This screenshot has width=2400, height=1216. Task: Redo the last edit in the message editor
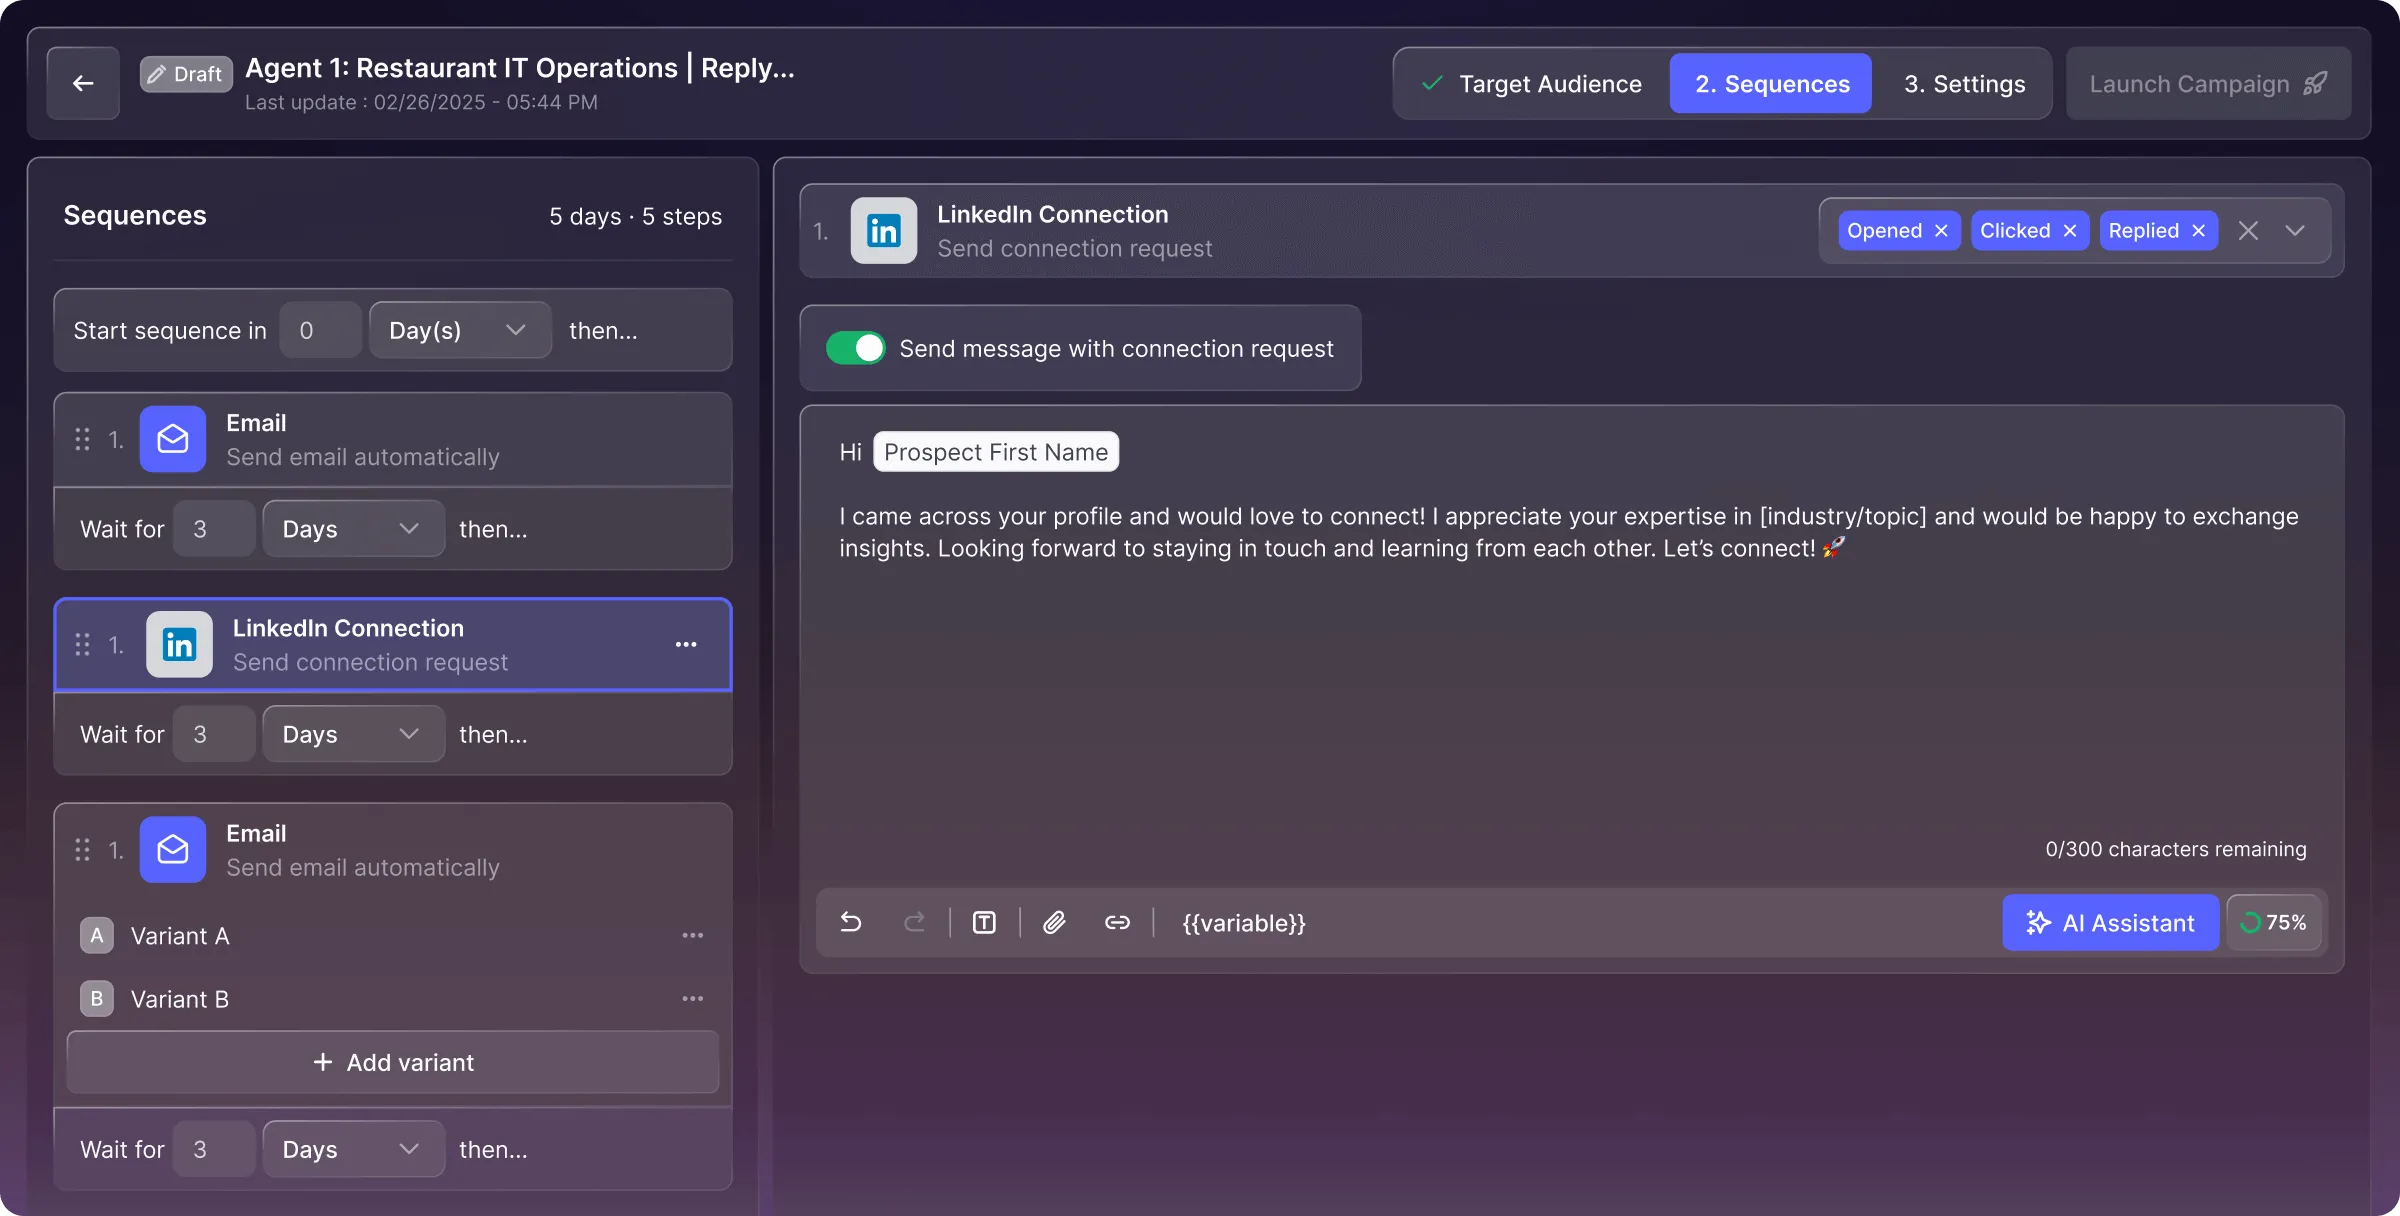(x=915, y=922)
